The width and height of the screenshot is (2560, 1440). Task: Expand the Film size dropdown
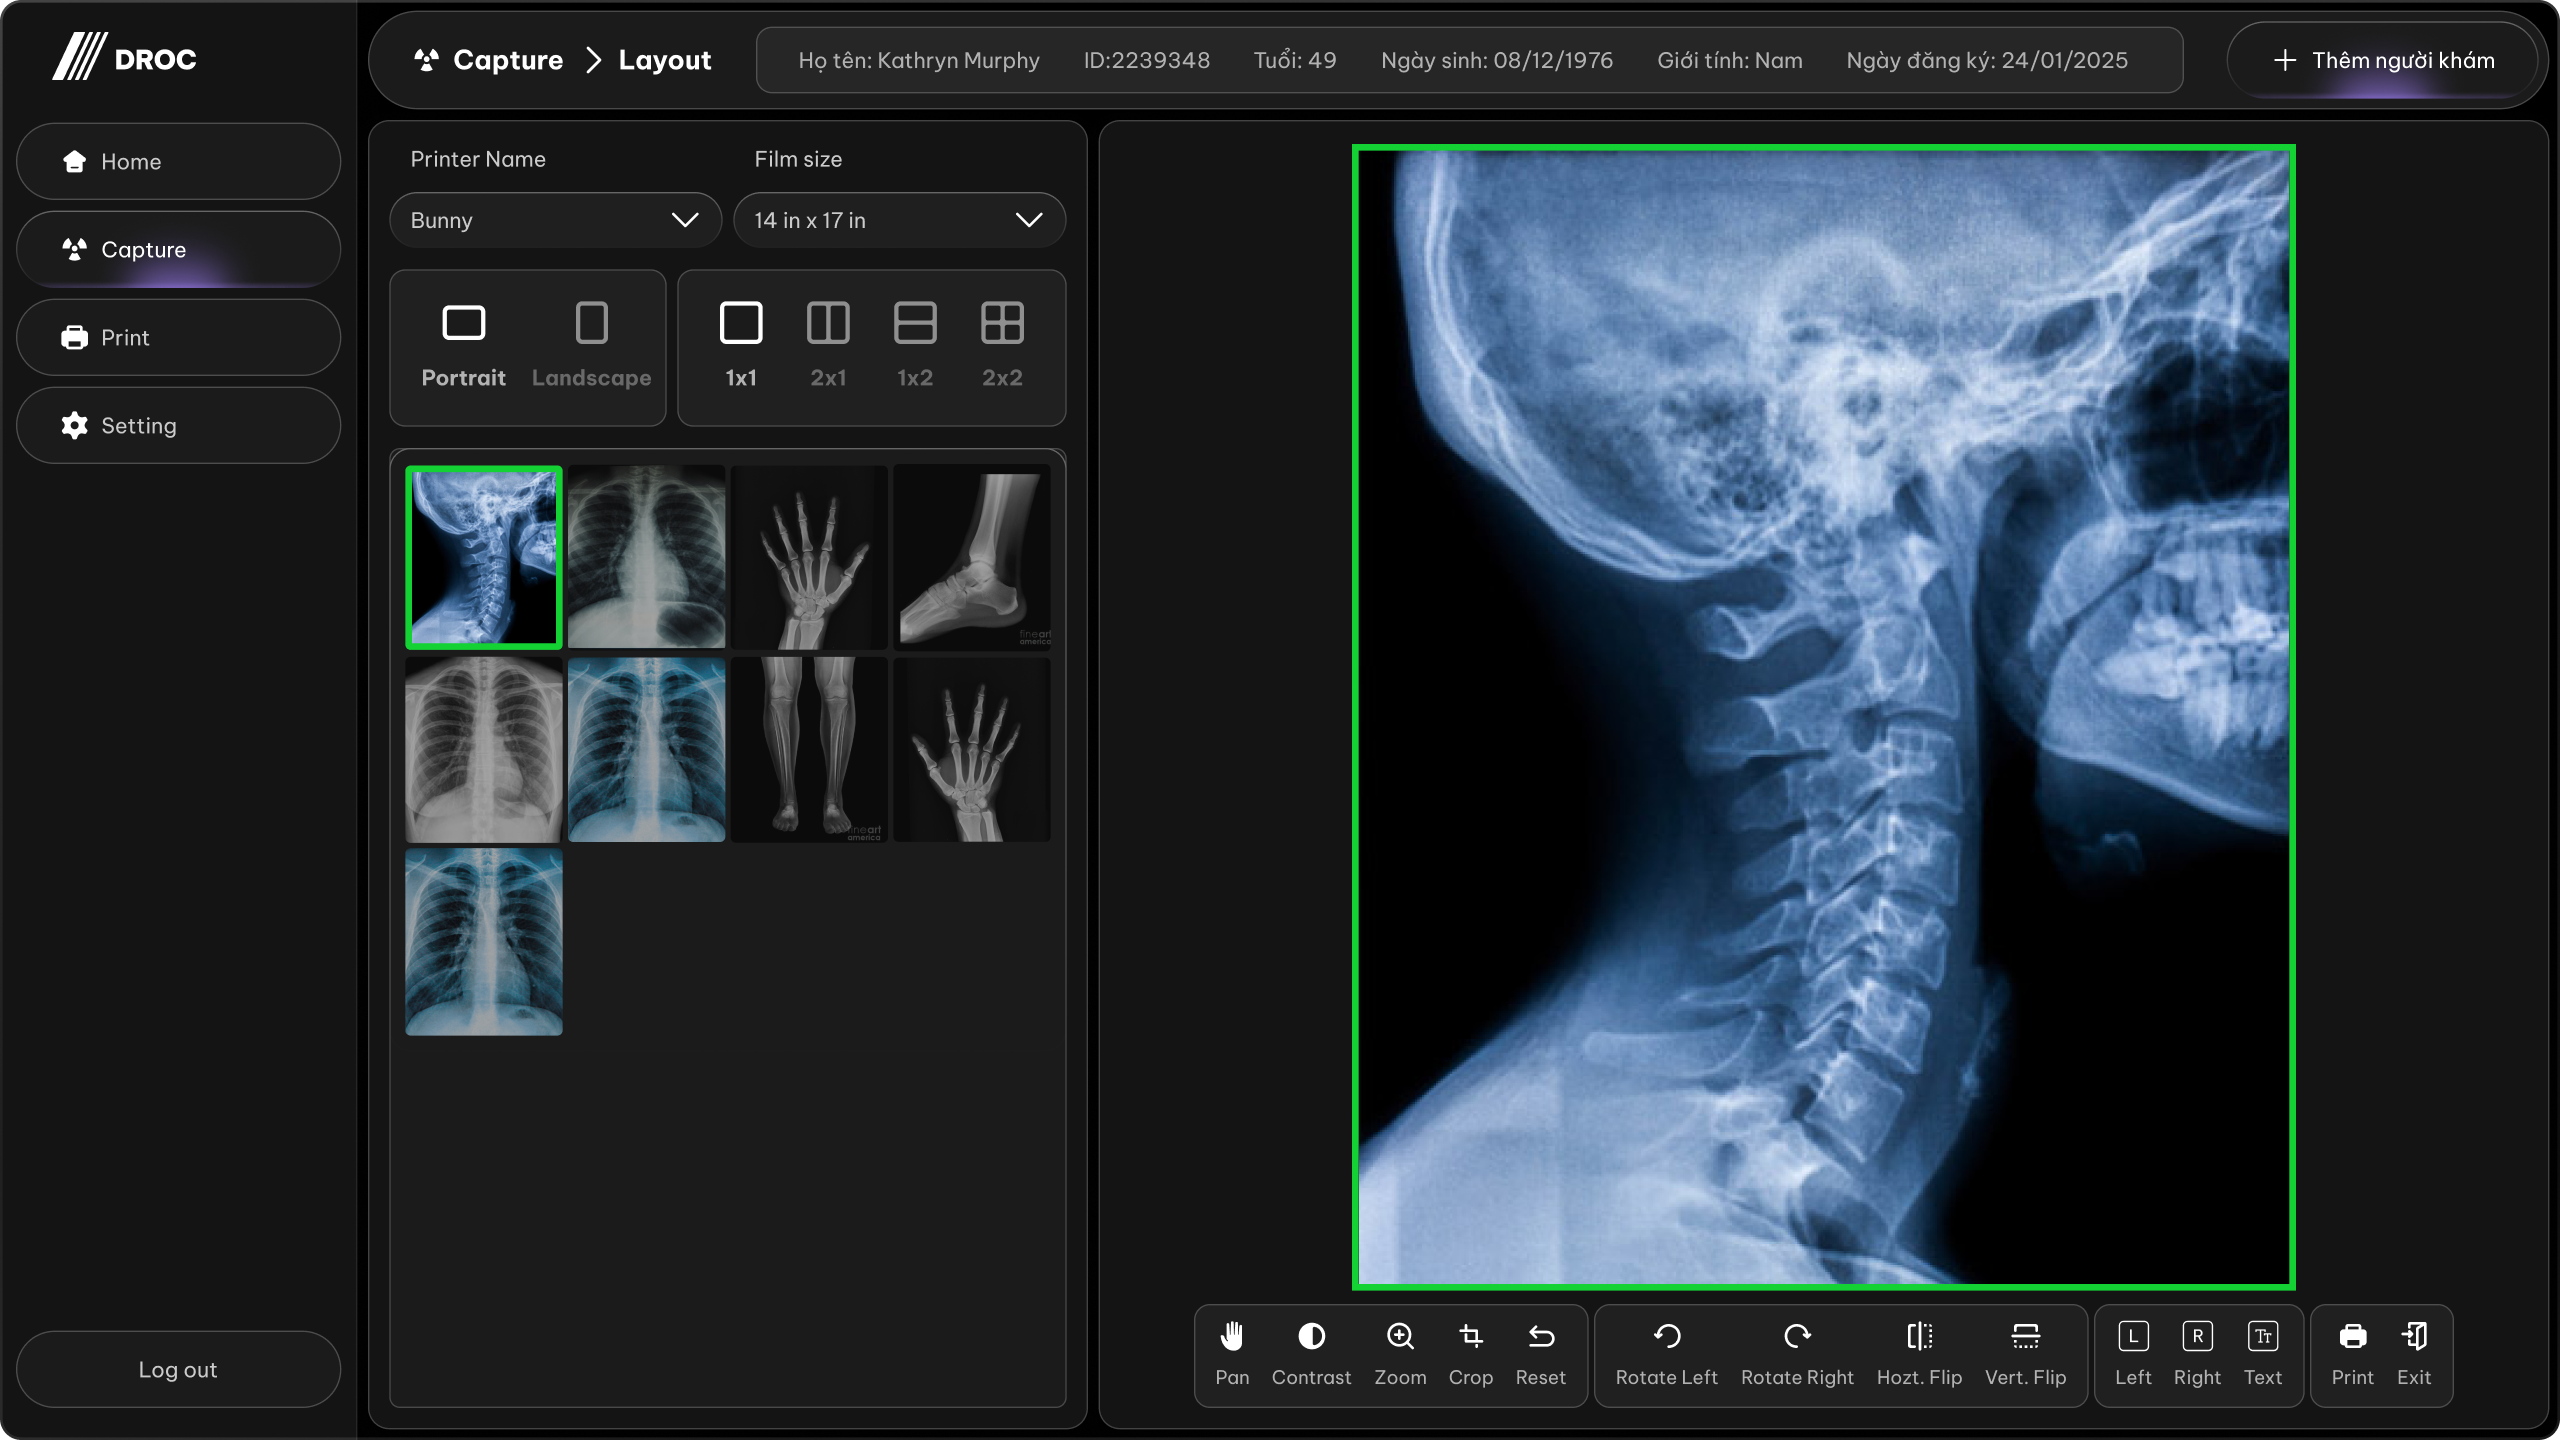899,220
